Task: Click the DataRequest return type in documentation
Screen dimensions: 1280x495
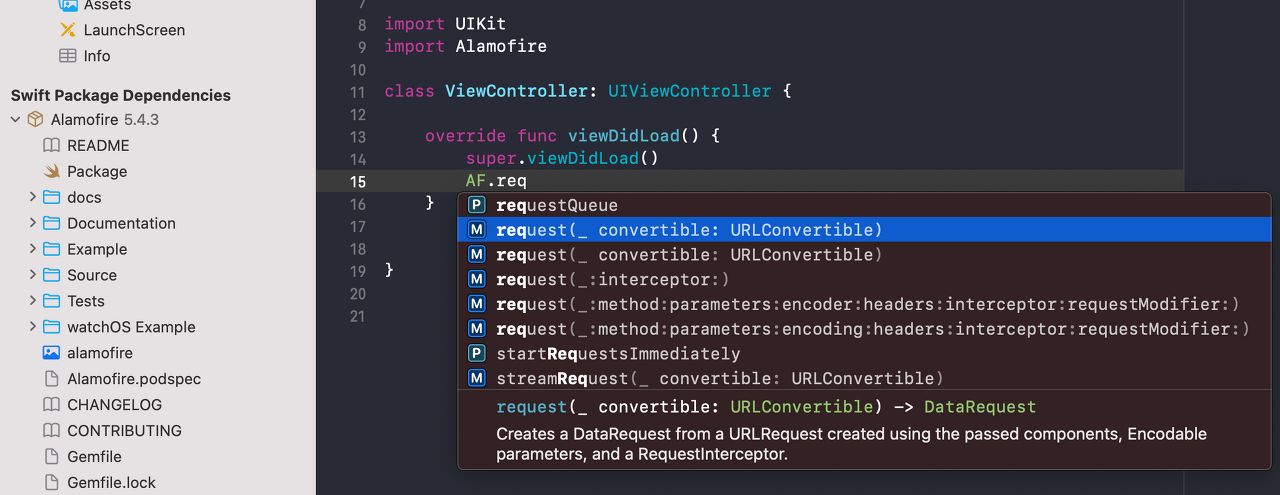Action: 980,407
